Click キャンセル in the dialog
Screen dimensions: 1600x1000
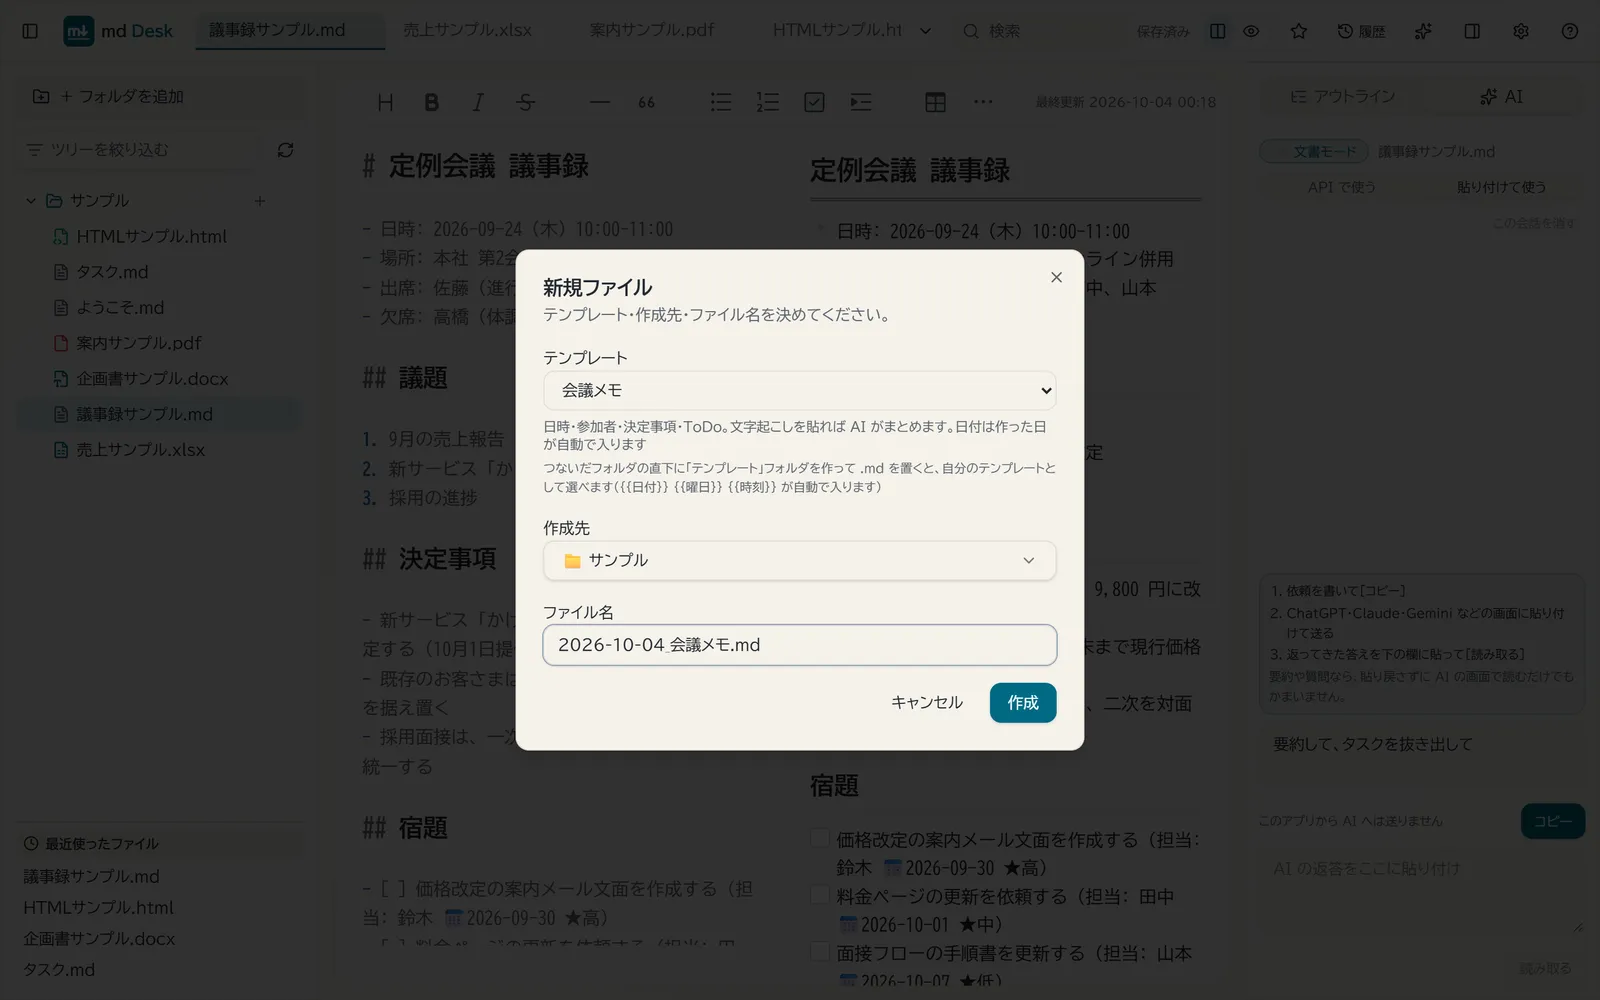click(x=926, y=702)
